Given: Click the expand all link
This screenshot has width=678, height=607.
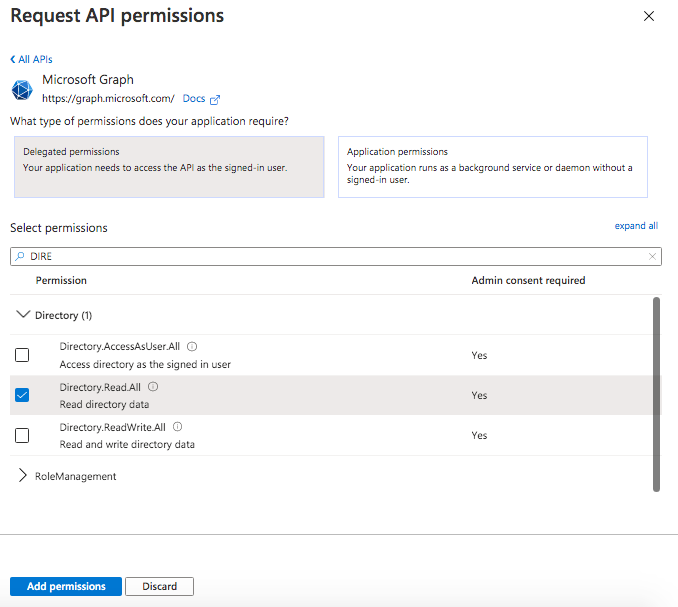Looking at the screenshot, I should pyautogui.click(x=636, y=226).
